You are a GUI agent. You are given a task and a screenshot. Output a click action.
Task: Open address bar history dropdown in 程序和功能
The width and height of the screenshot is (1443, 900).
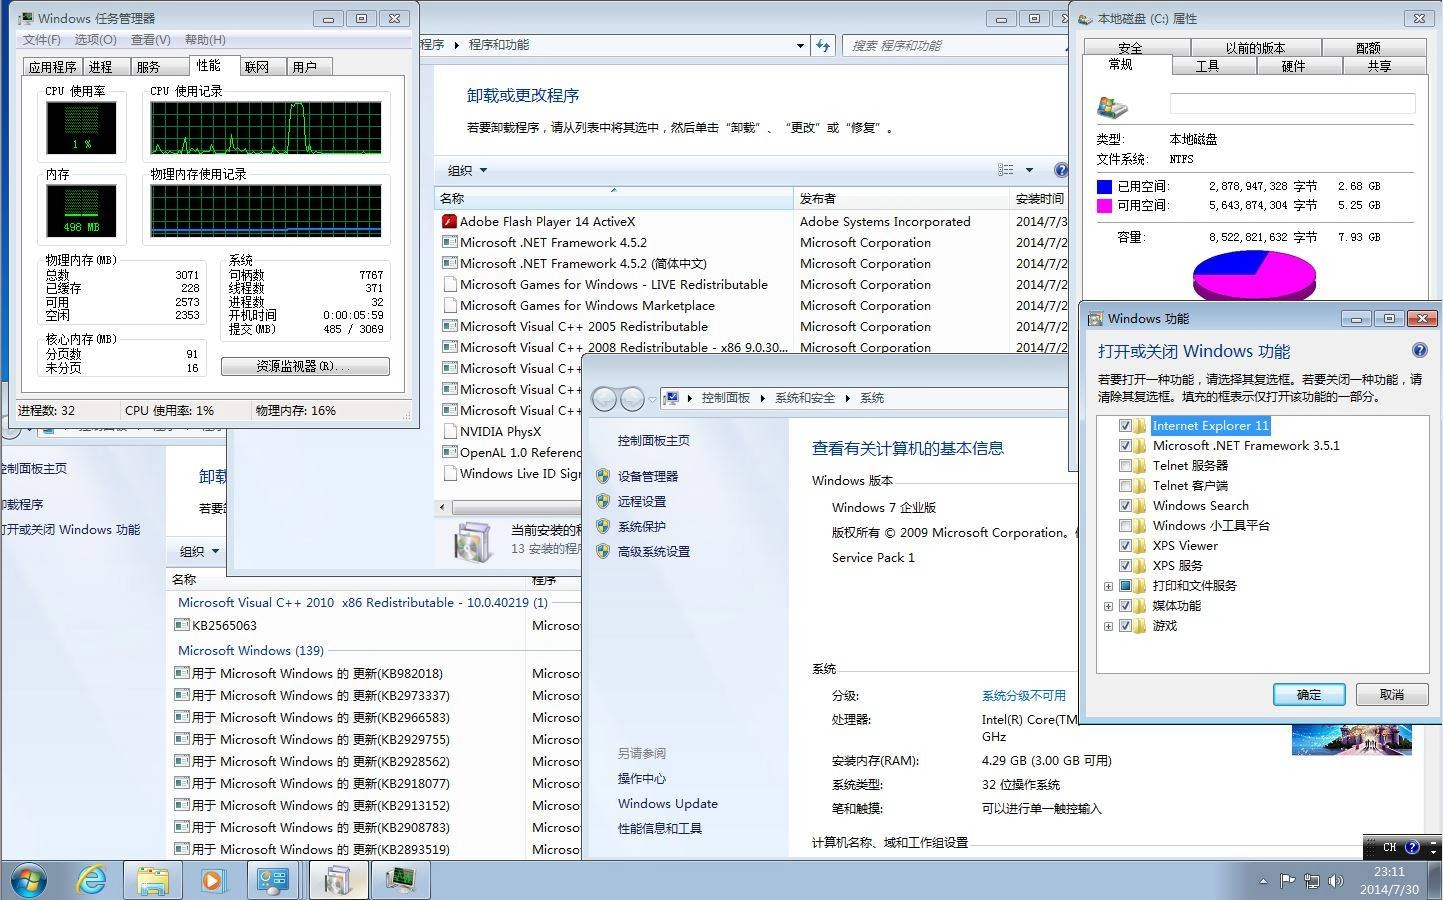[x=800, y=45]
